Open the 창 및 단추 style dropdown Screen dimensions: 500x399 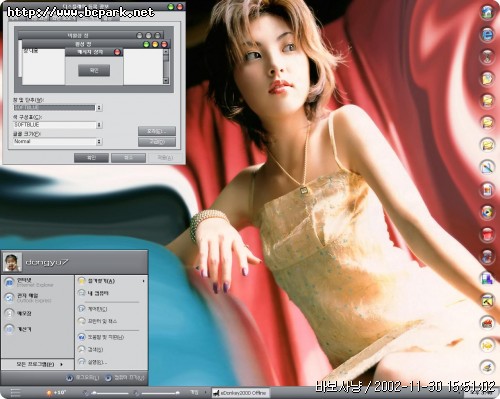coord(99,108)
